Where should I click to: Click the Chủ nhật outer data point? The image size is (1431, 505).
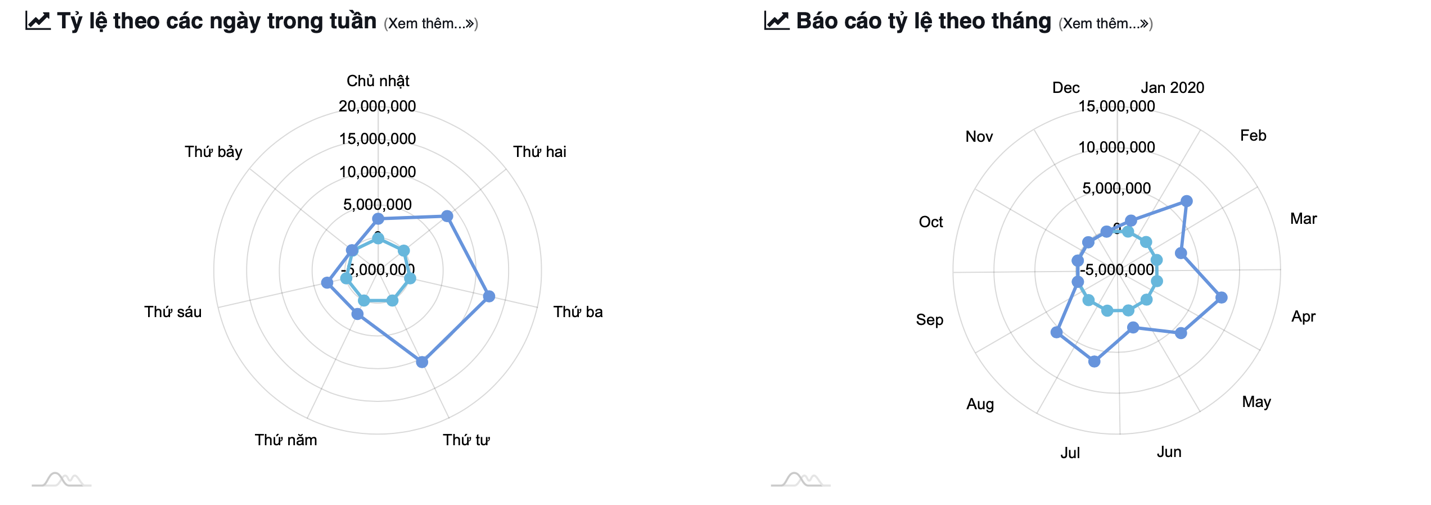point(378,219)
